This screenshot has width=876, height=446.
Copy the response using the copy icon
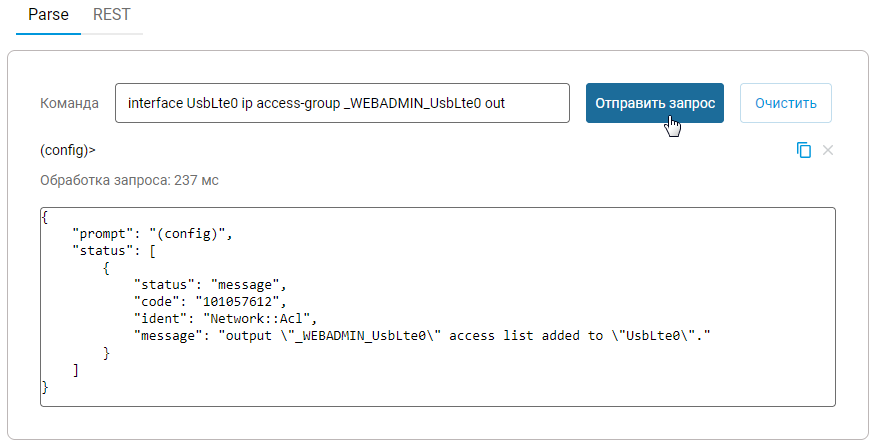(x=804, y=150)
